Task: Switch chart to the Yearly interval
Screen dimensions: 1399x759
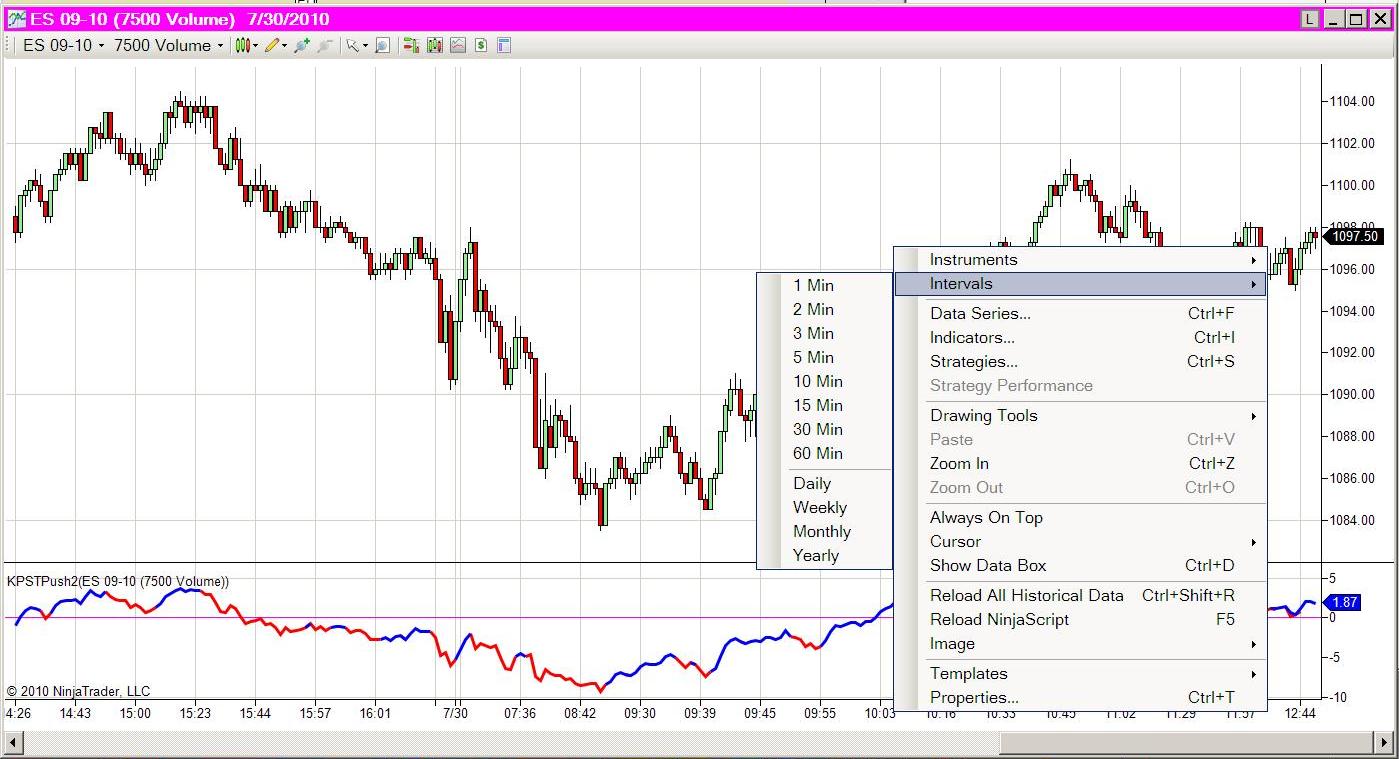Action: point(823,555)
